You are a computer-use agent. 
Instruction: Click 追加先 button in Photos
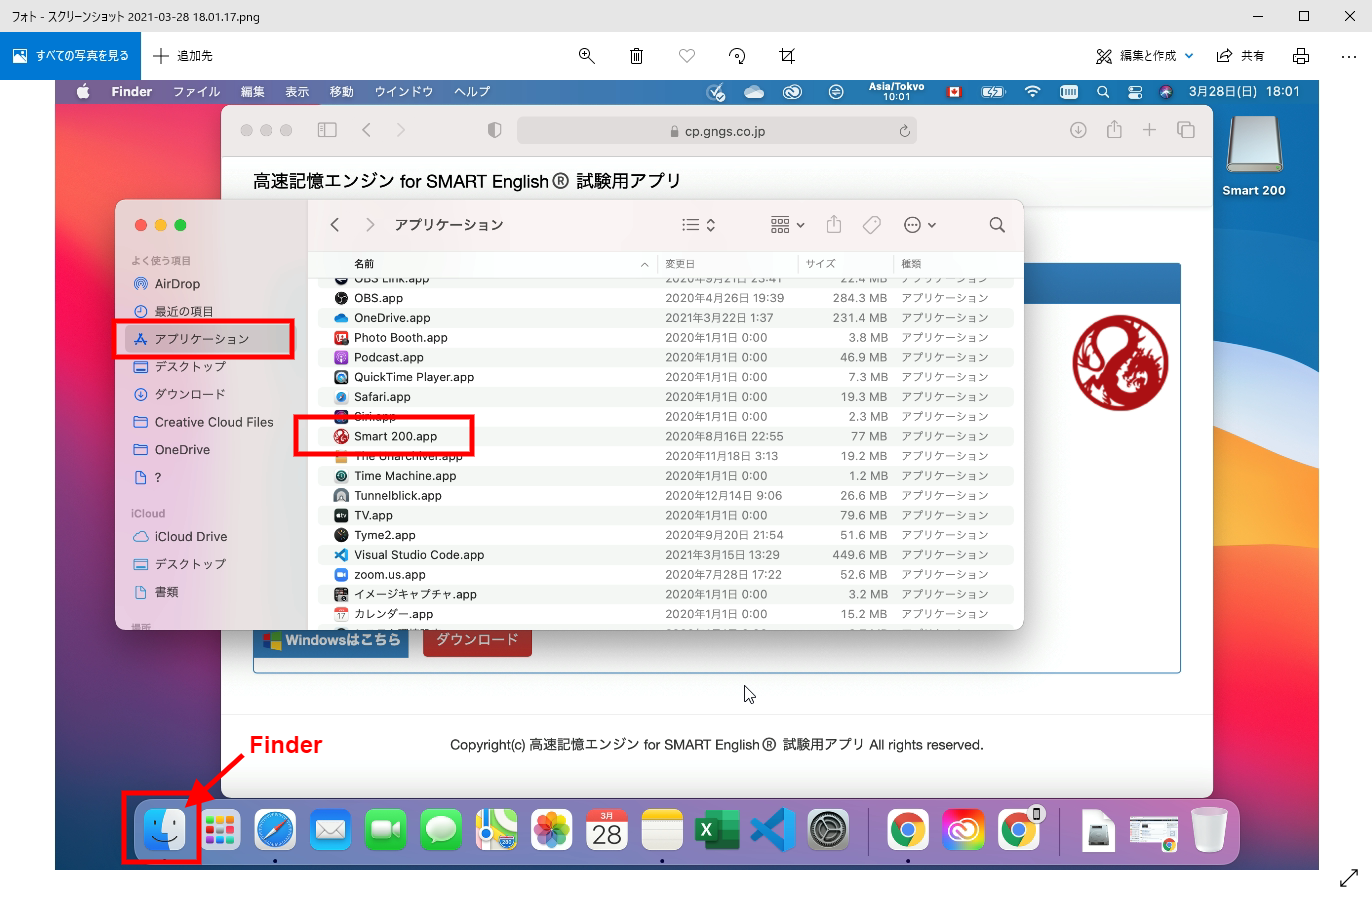pos(183,56)
